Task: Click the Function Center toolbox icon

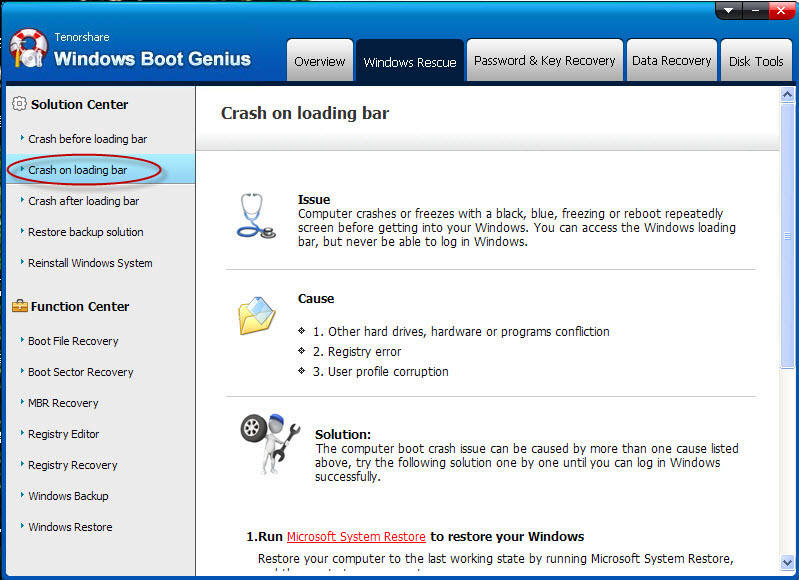Action: coord(19,306)
